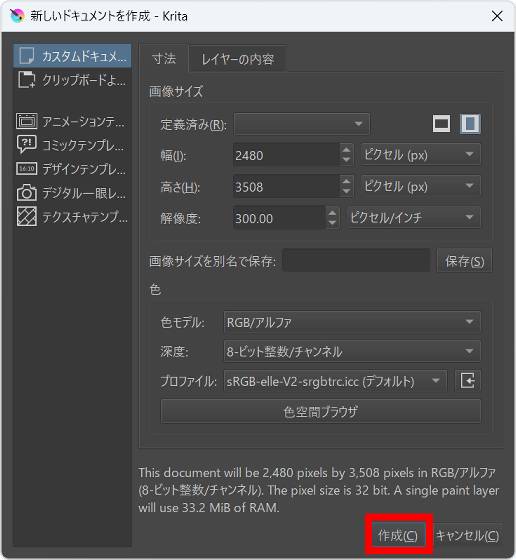Set portrait orientation icon

[x=470, y=124]
